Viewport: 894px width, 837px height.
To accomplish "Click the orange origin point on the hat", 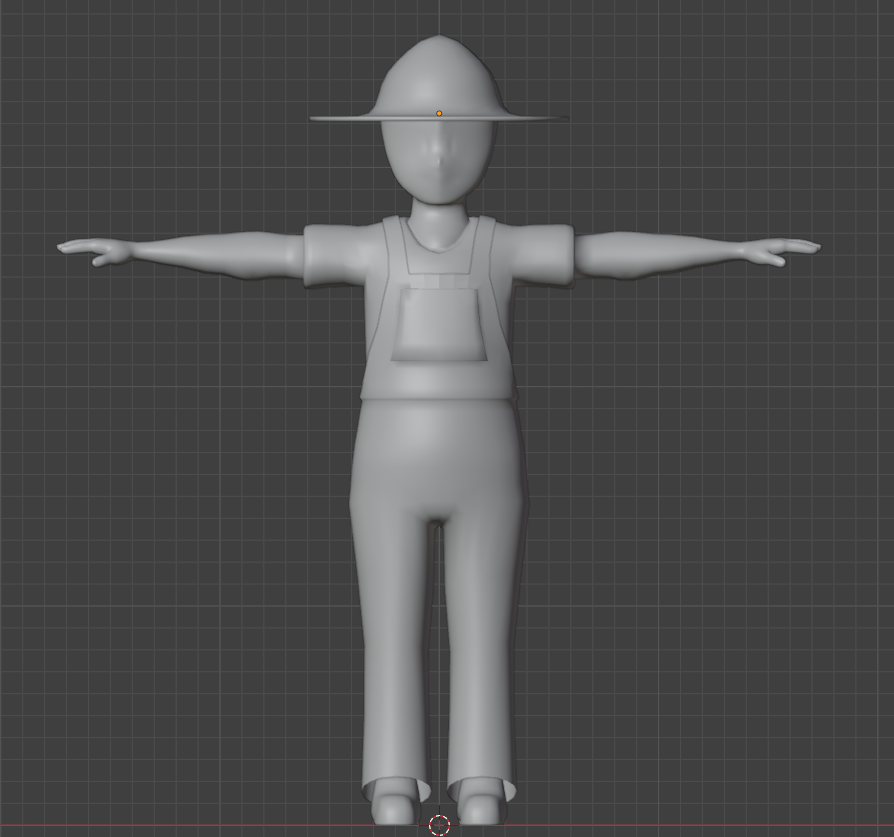I will [439, 113].
